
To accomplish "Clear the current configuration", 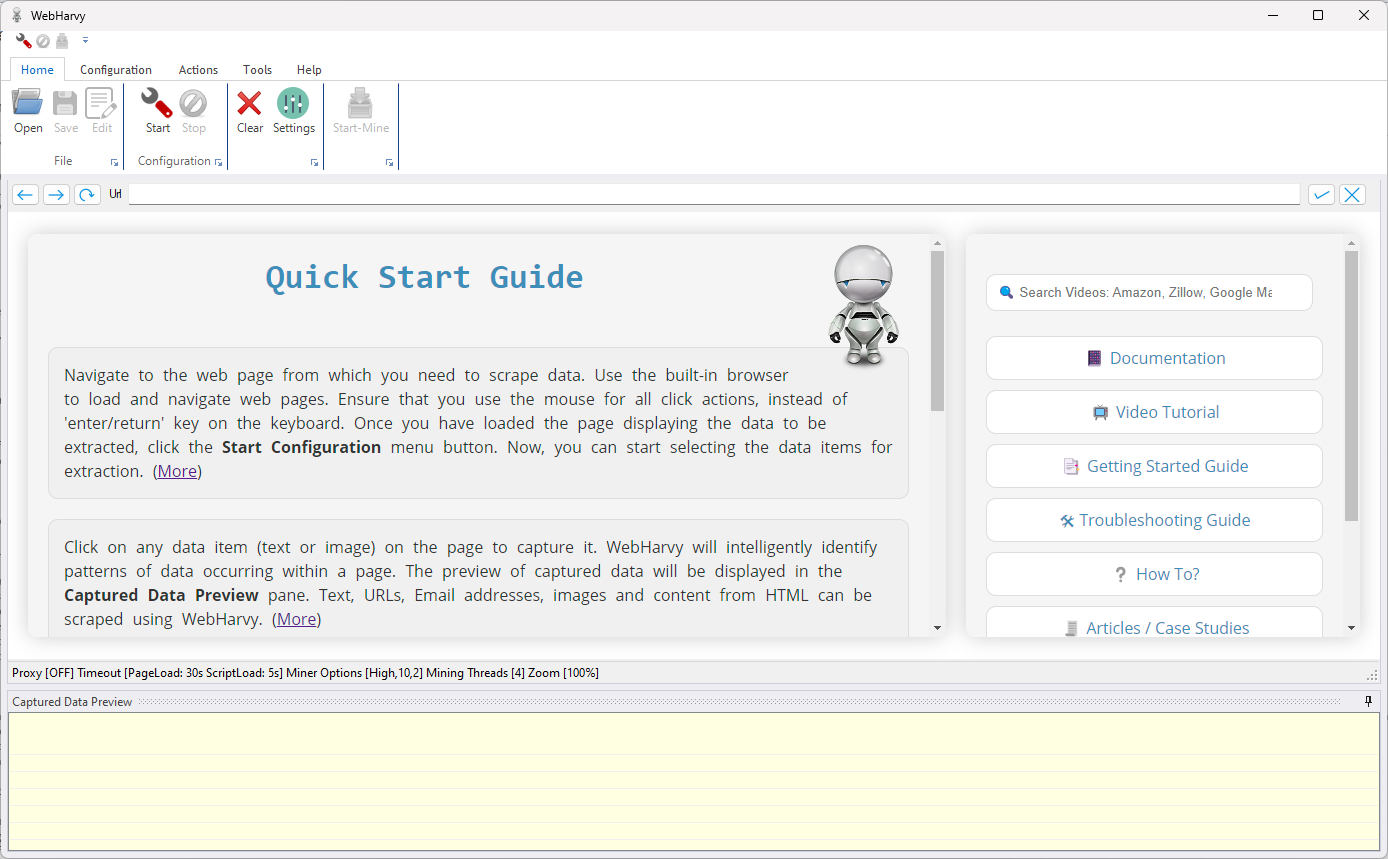I will [249, 110].
